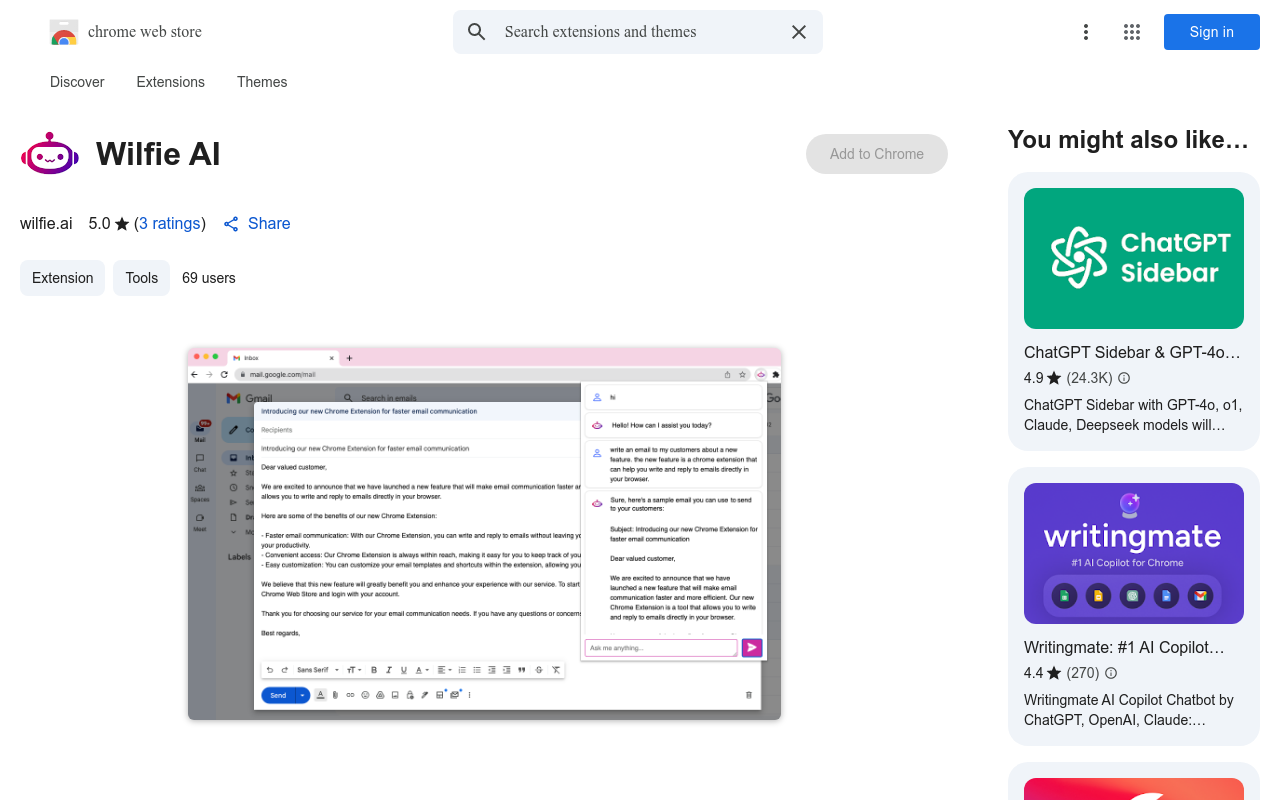Open the Writingmate: #1 AI Copilot title

coord(1124,647)
